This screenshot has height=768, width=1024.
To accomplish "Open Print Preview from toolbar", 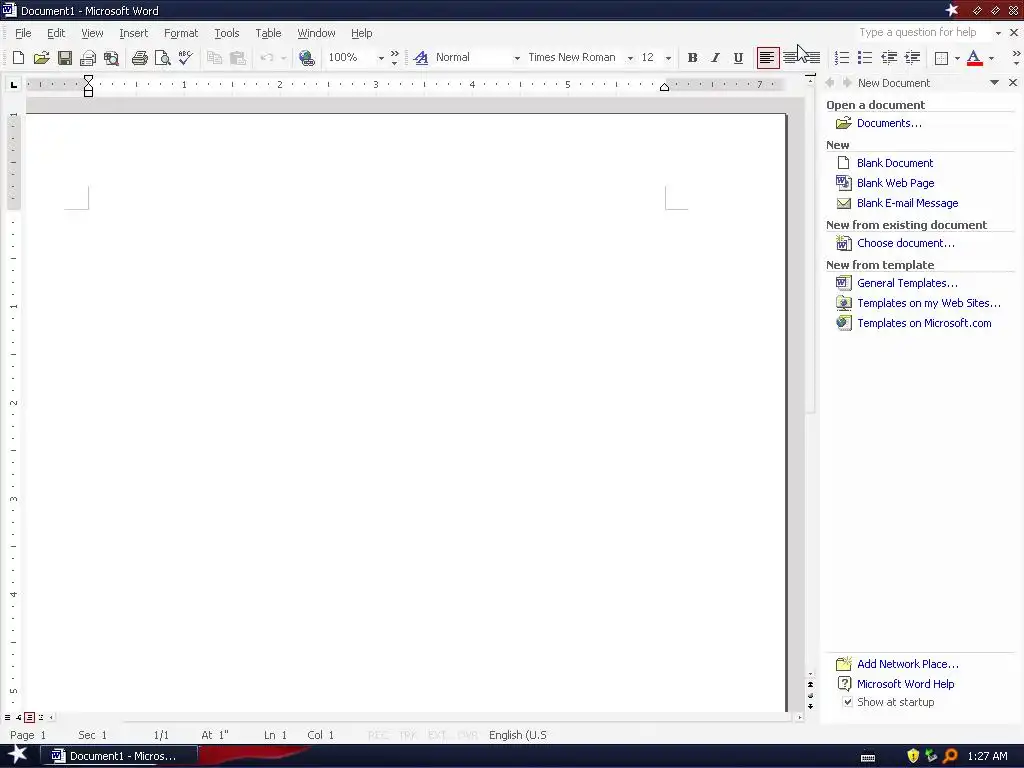I will [x=162, y=57].
